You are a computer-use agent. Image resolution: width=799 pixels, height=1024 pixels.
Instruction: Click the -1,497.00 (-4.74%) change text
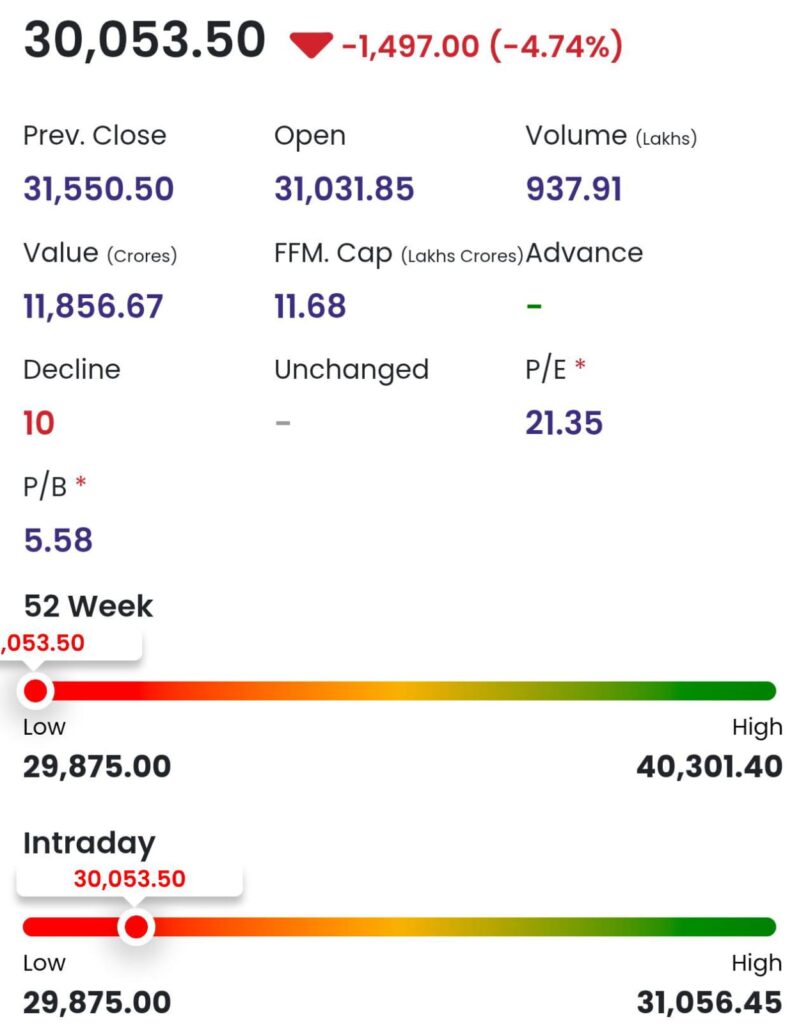click(x=482, y=45)
